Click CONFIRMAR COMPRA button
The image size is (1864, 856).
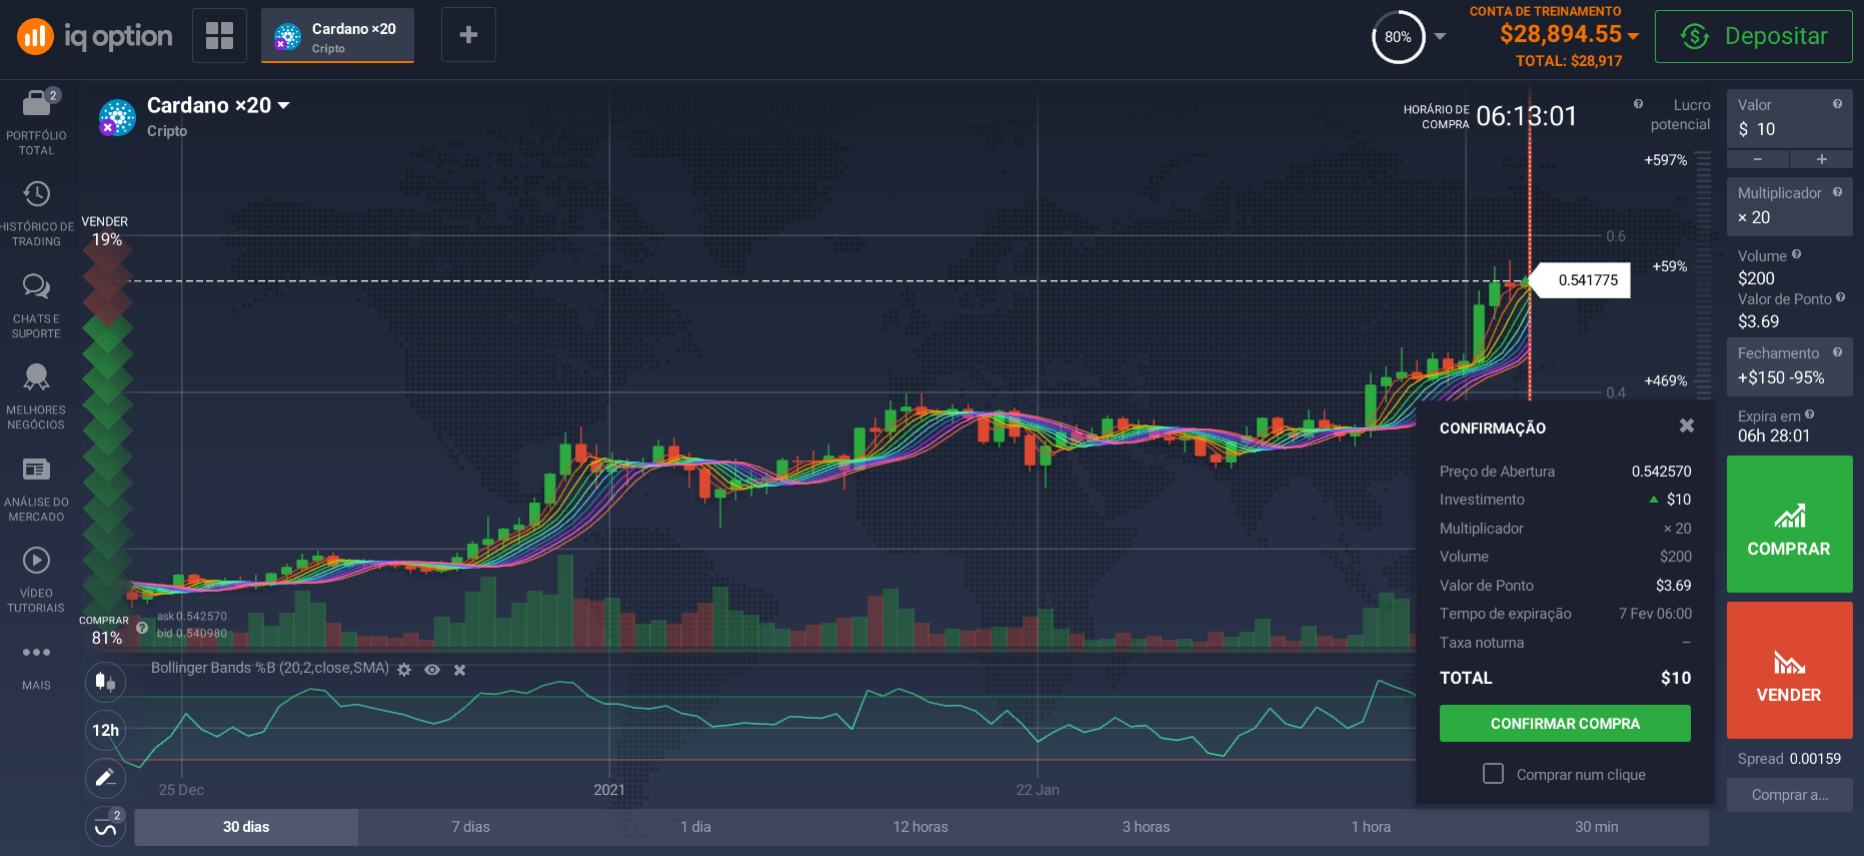click(x=1565, y=723)
